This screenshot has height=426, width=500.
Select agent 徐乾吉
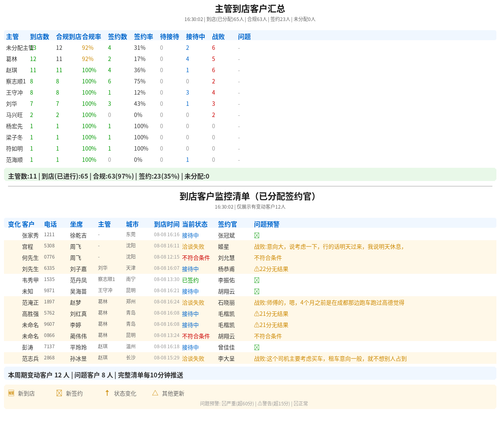click(78, 236)
